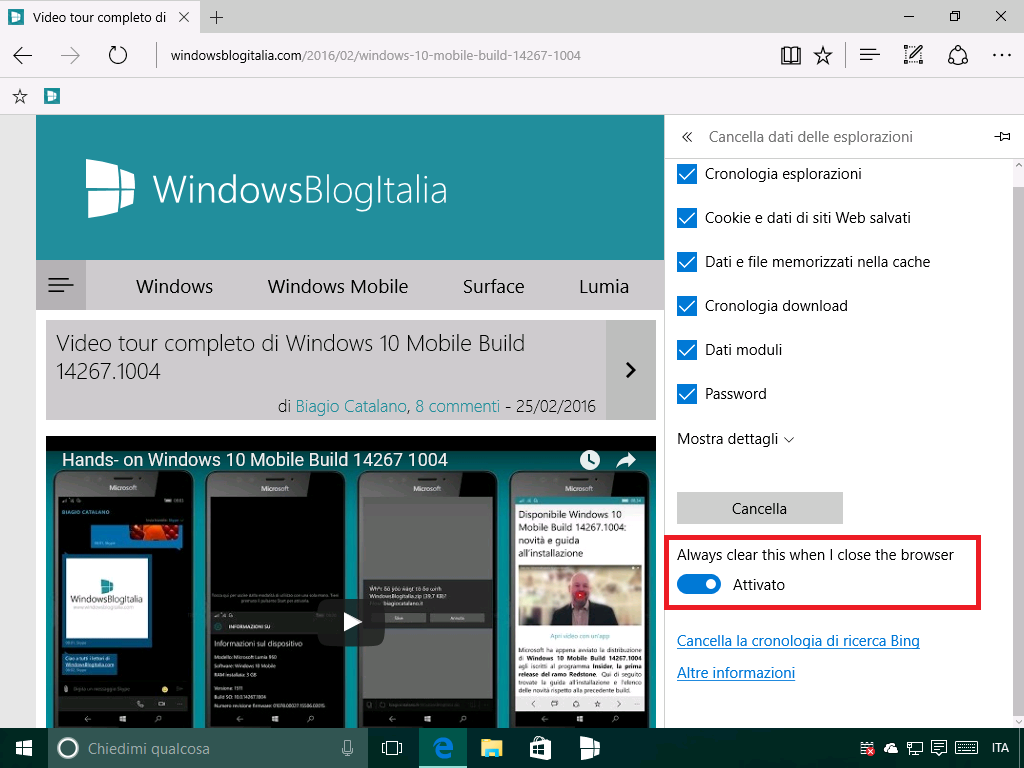Screen dimensions: 1024x768
Task: Make a Web Note pen icon
Action: coord(913,56)
